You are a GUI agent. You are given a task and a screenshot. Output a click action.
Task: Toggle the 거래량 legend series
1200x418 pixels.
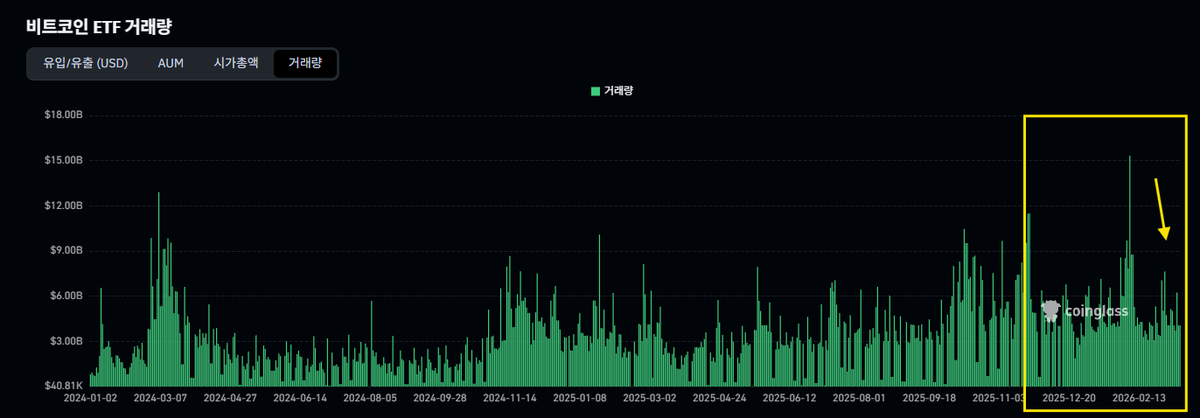(612, 91)
